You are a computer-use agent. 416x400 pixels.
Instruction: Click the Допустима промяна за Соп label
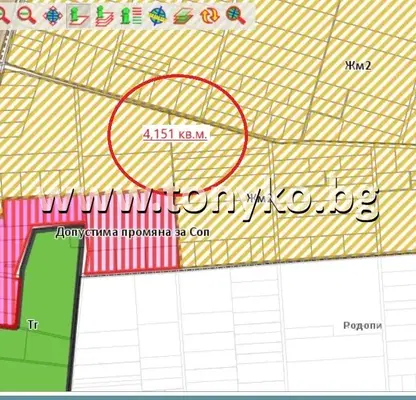tap(133, 232)
